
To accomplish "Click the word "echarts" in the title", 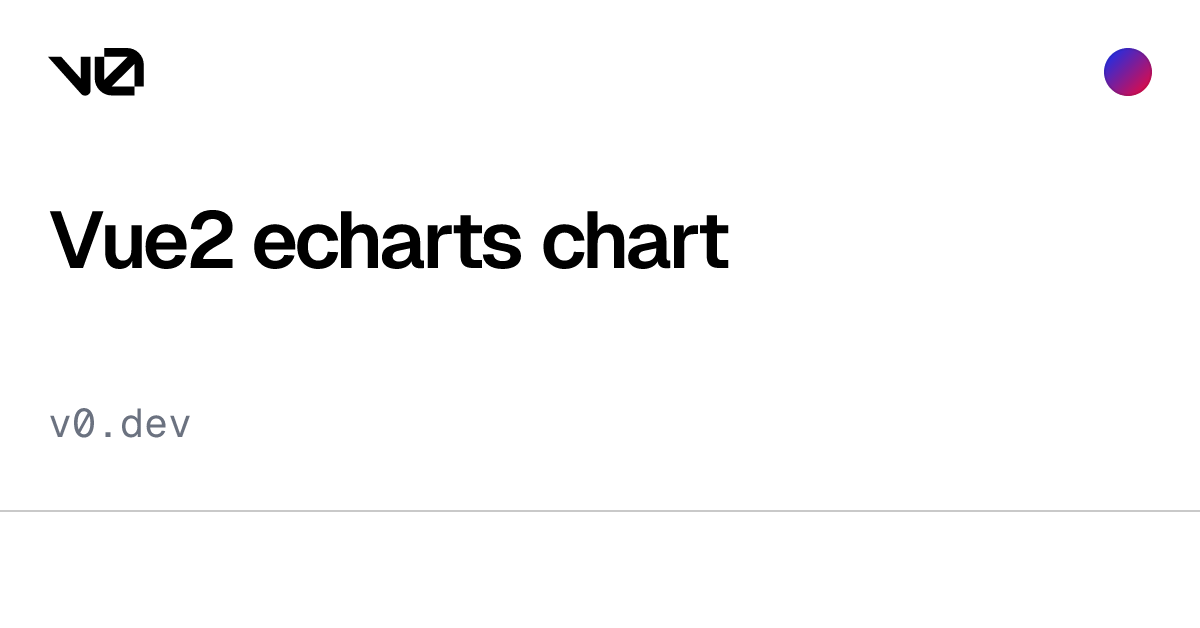I will pyautogui.click(x=387, y=241).
